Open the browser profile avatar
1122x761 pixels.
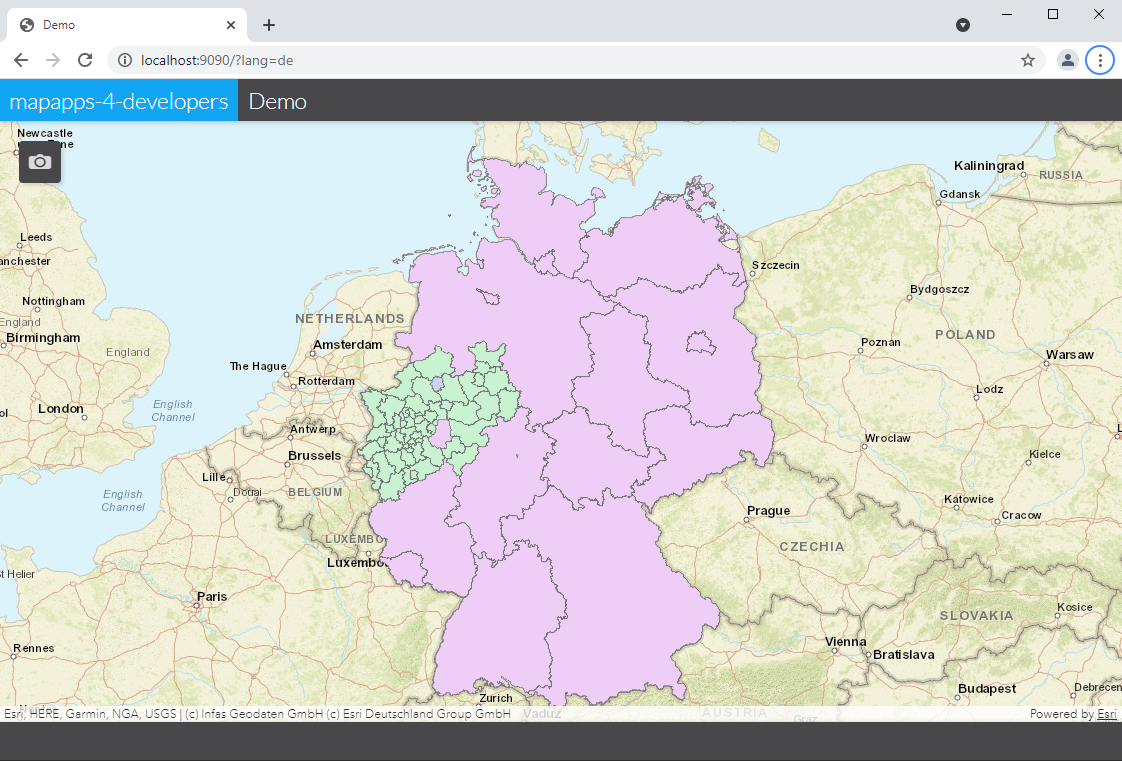tap(1067, 60)
